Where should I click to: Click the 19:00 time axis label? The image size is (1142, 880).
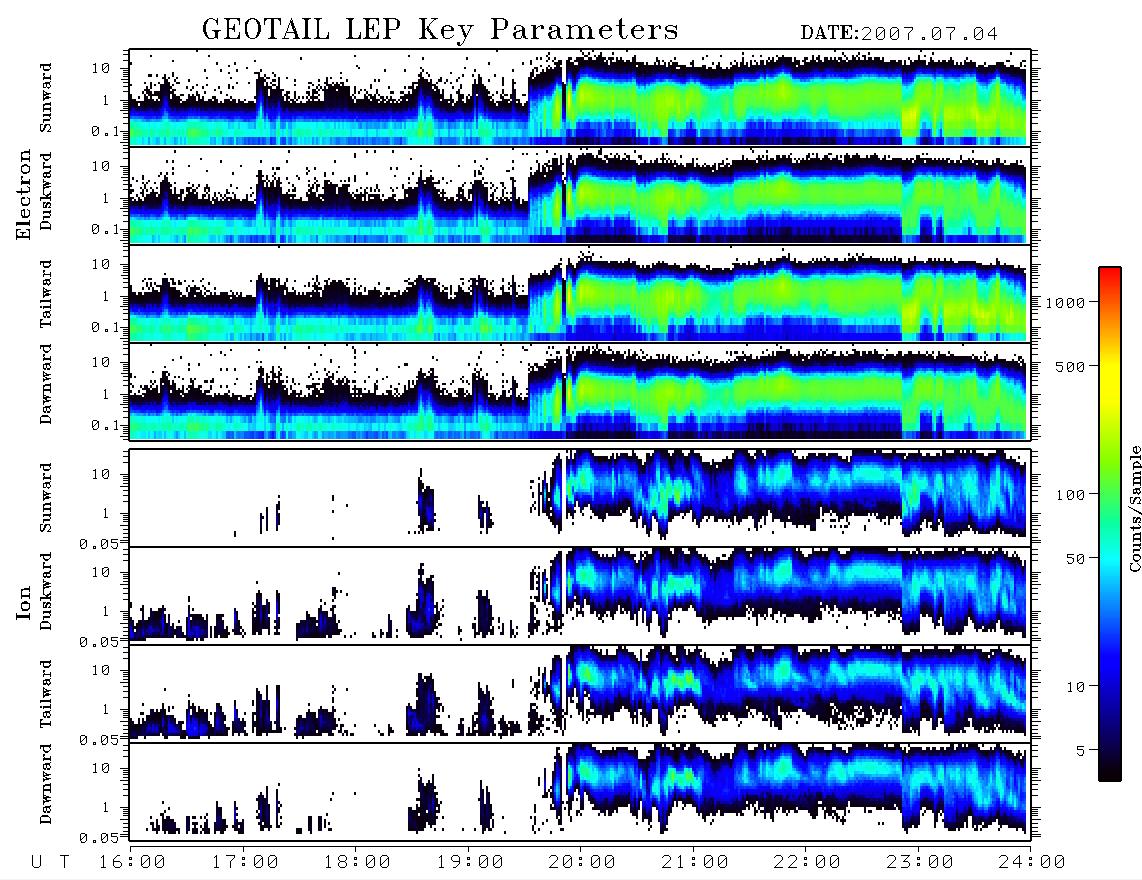(x=470, y=862)
